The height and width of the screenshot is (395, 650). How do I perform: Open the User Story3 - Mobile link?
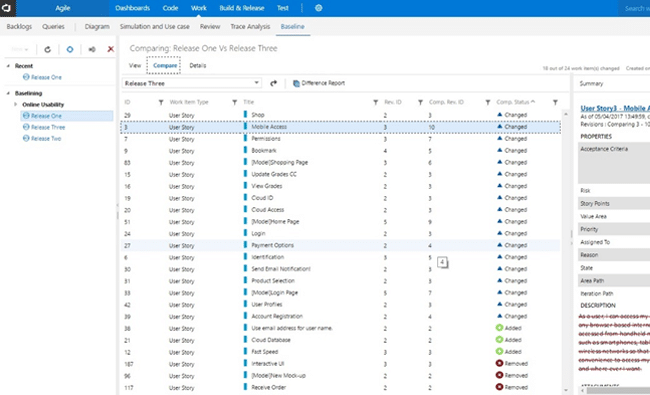tap(615, 108)
